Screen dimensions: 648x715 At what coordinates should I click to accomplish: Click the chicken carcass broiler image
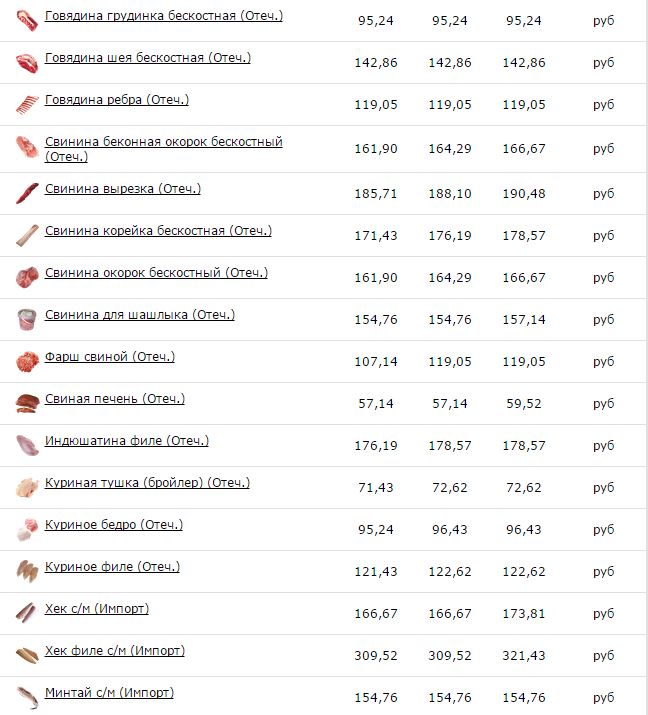click(27, 487)
